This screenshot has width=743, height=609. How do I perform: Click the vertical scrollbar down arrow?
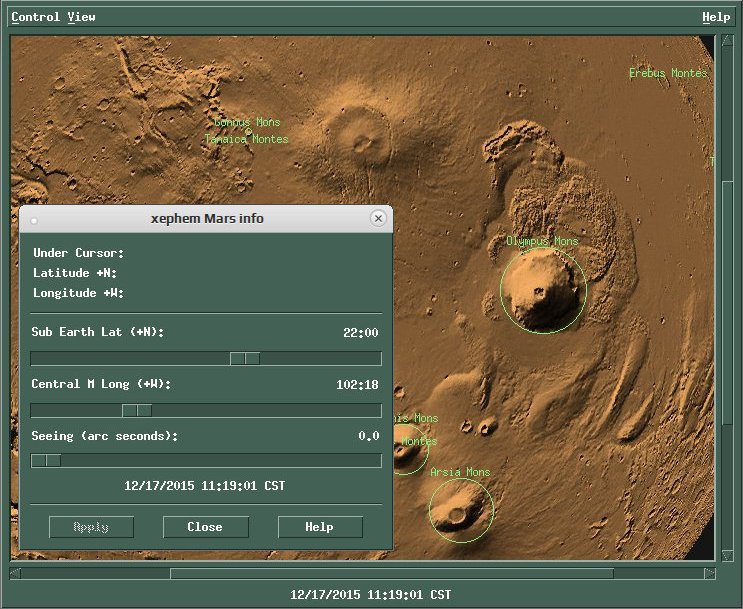(x=727, y=555)
